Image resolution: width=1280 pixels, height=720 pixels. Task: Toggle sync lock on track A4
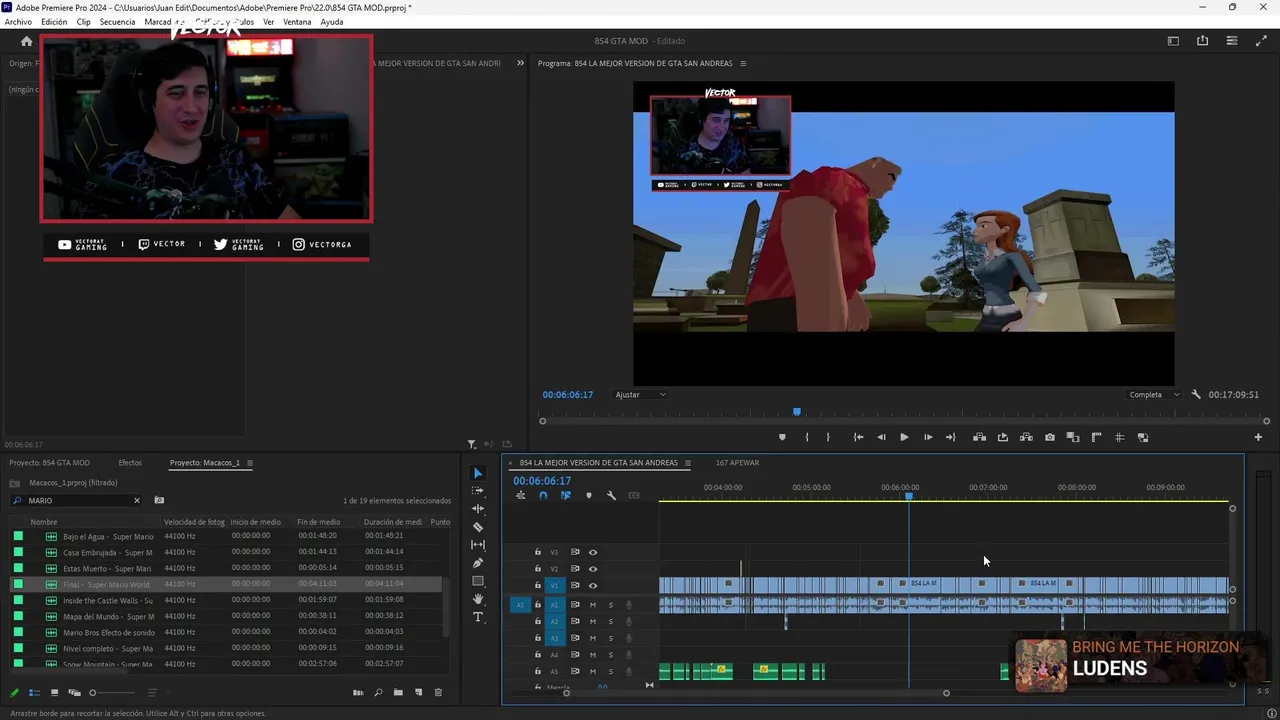tap(575, 655)
